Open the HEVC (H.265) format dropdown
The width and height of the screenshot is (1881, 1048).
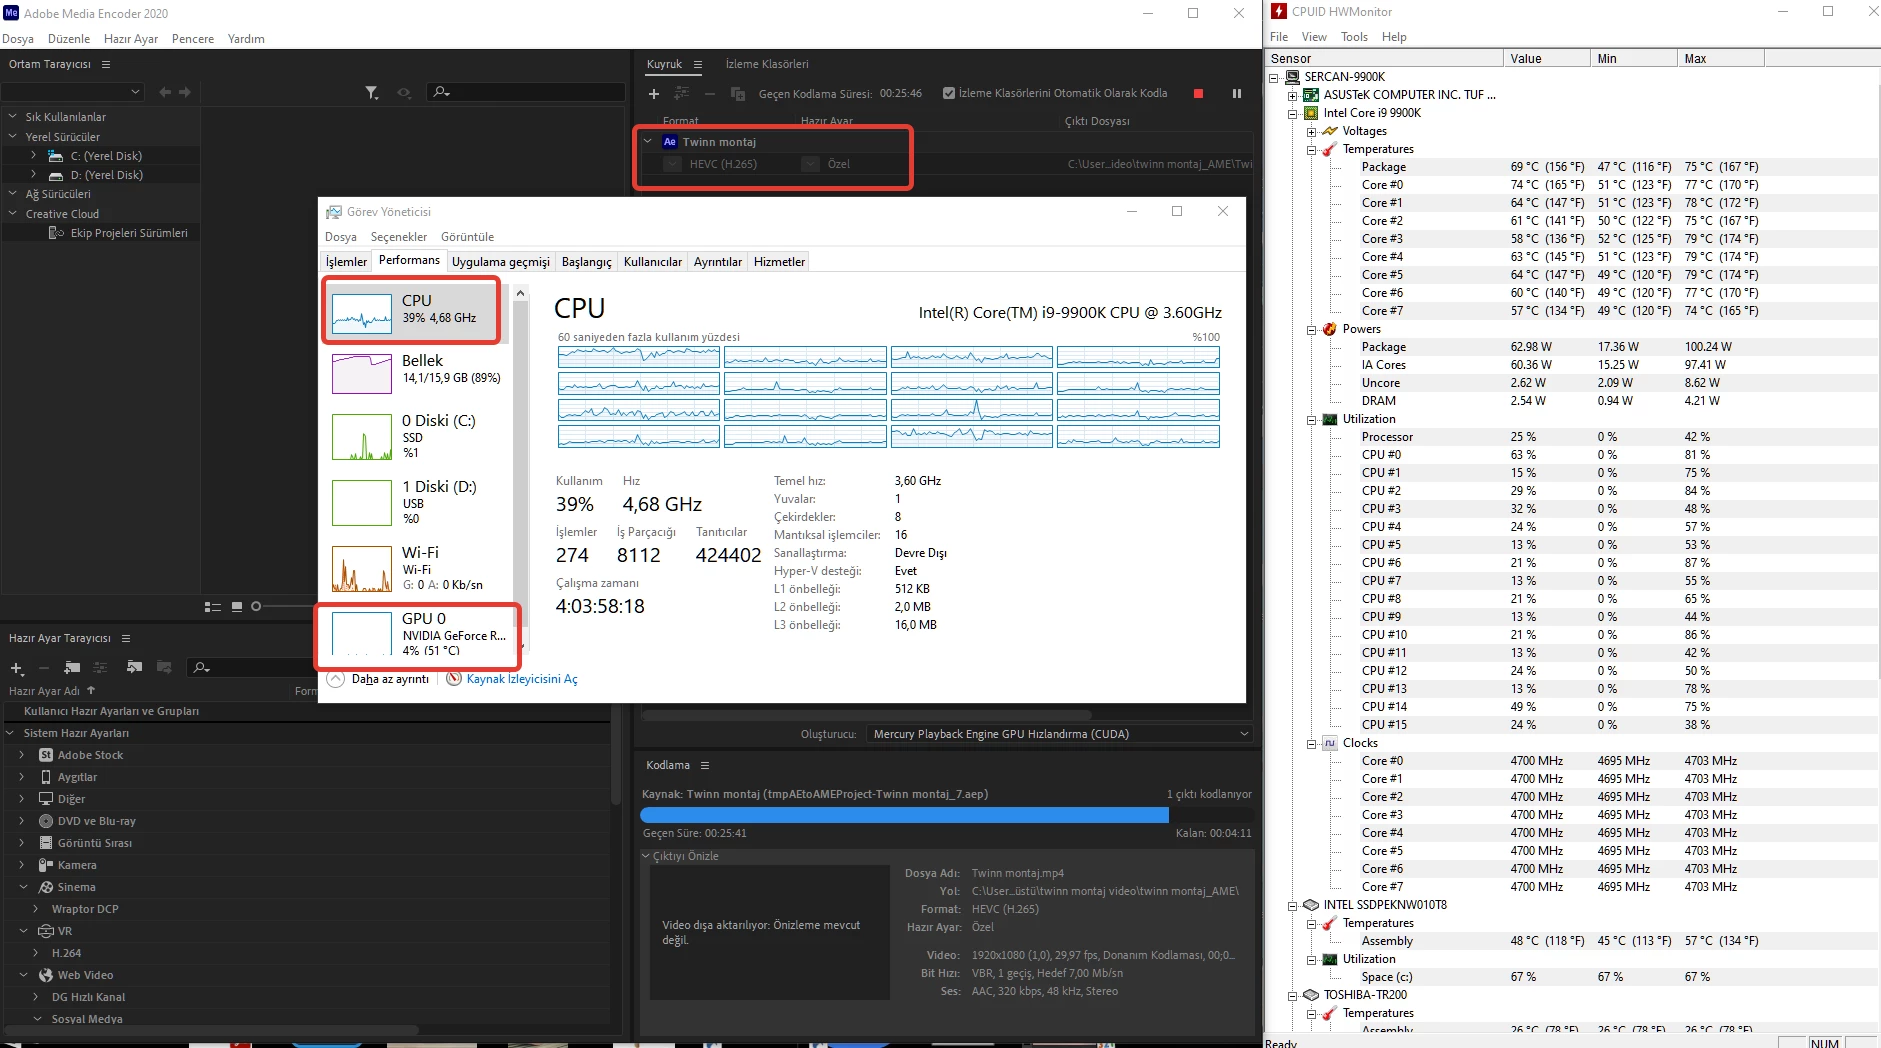(x=673, y=164)
